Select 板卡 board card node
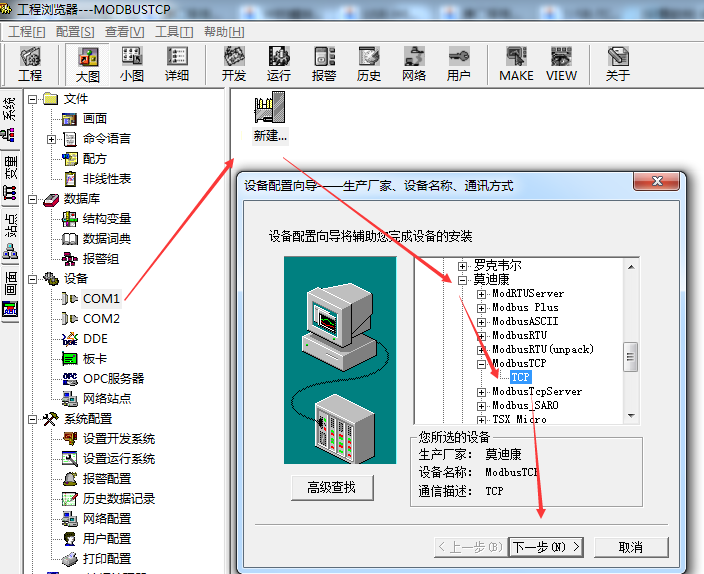 tap(95, 358)
